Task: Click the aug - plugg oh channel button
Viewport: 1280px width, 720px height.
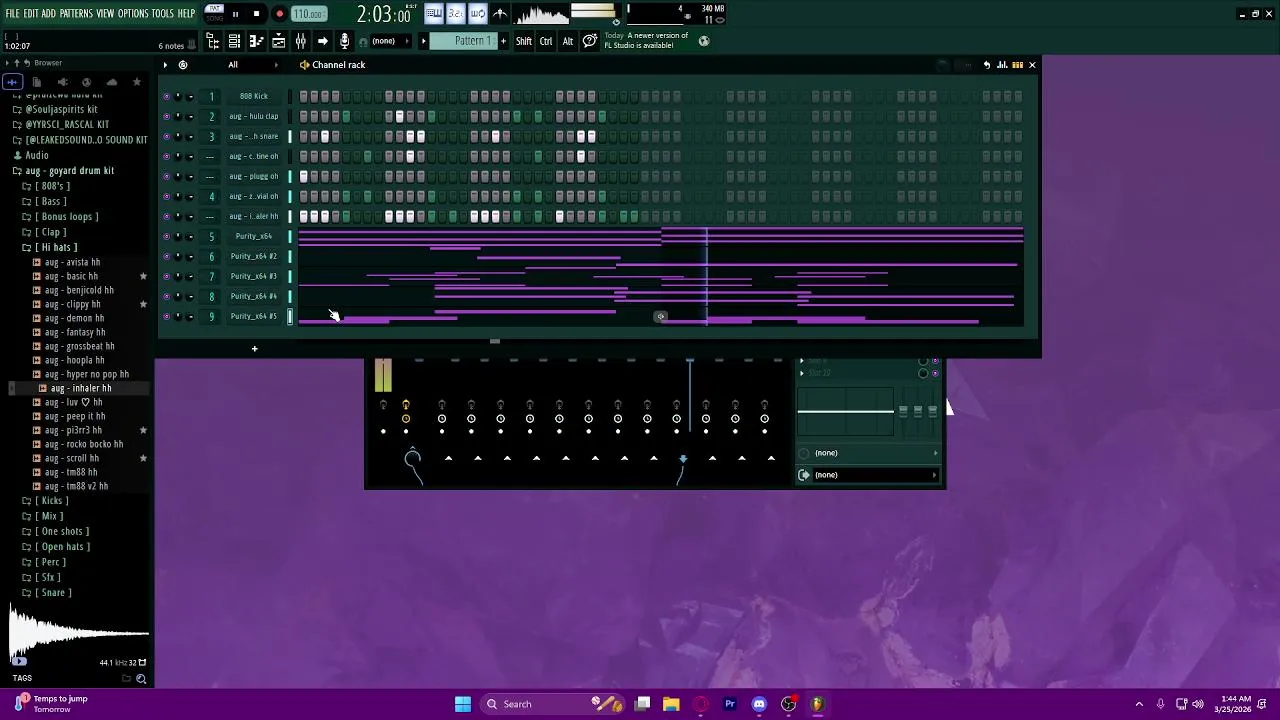Action: pyautogui.click(x=254, y=176)
